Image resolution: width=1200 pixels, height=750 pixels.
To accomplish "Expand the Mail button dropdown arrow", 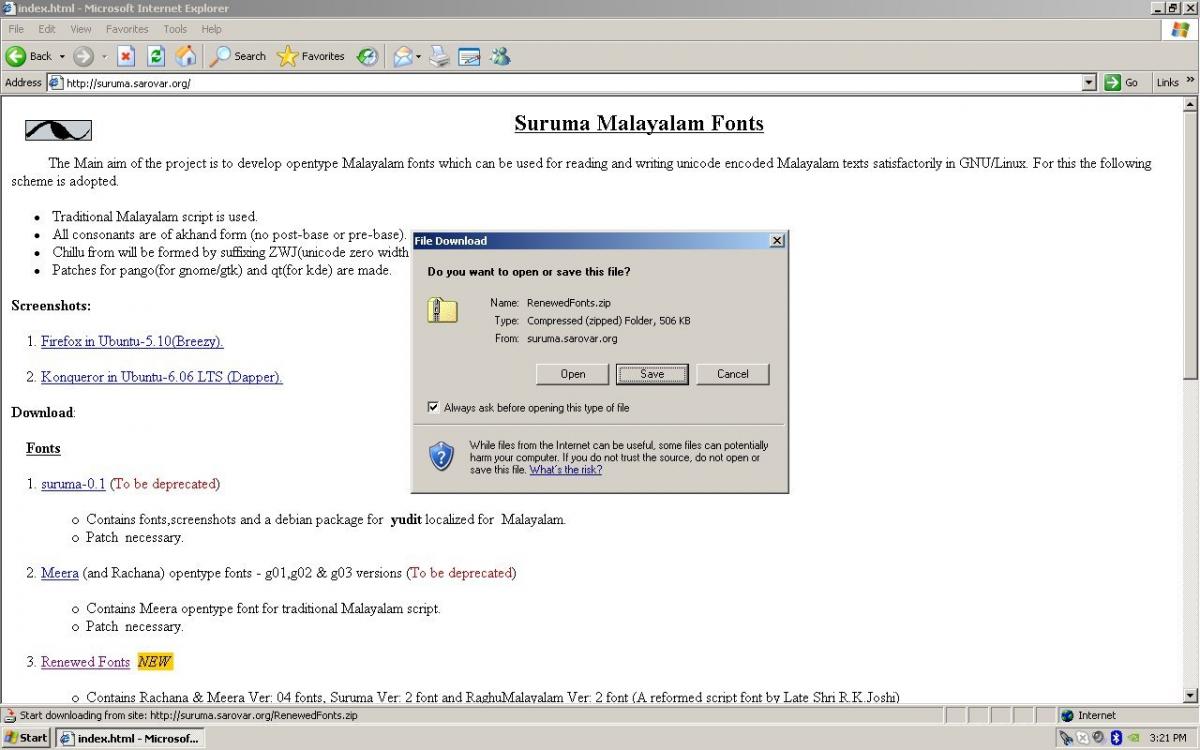I will coord(419,56).
